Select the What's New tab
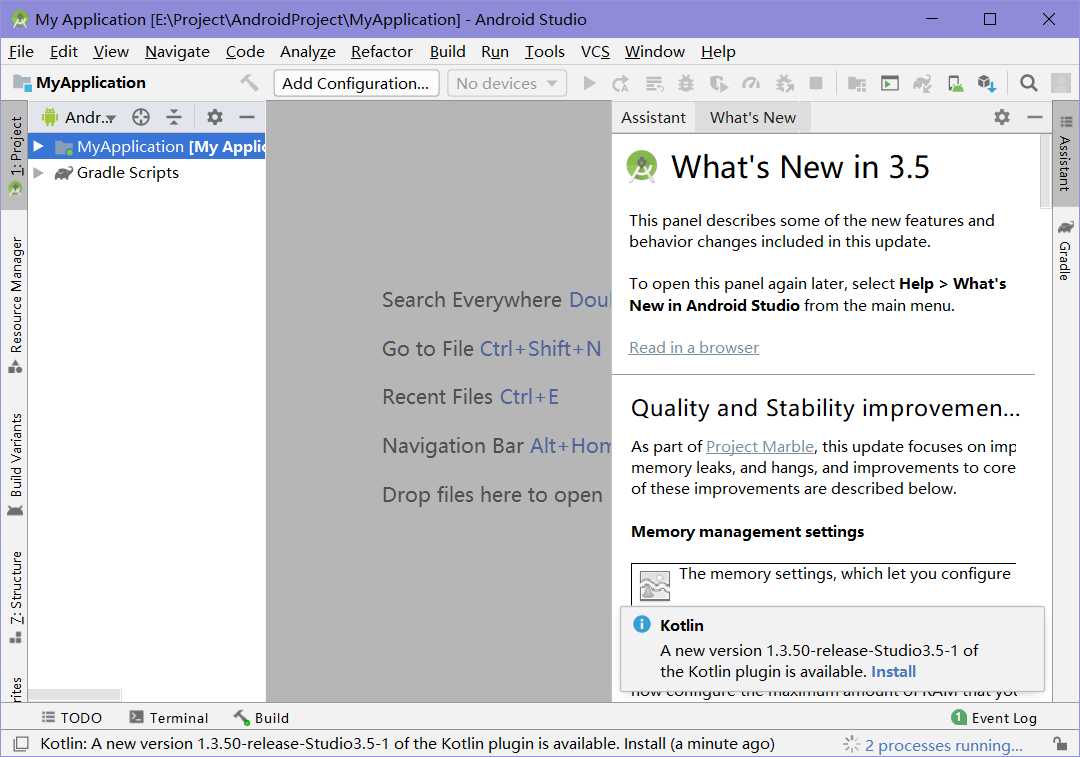The height and width of the screenshot is (757, 1080). 752,118
